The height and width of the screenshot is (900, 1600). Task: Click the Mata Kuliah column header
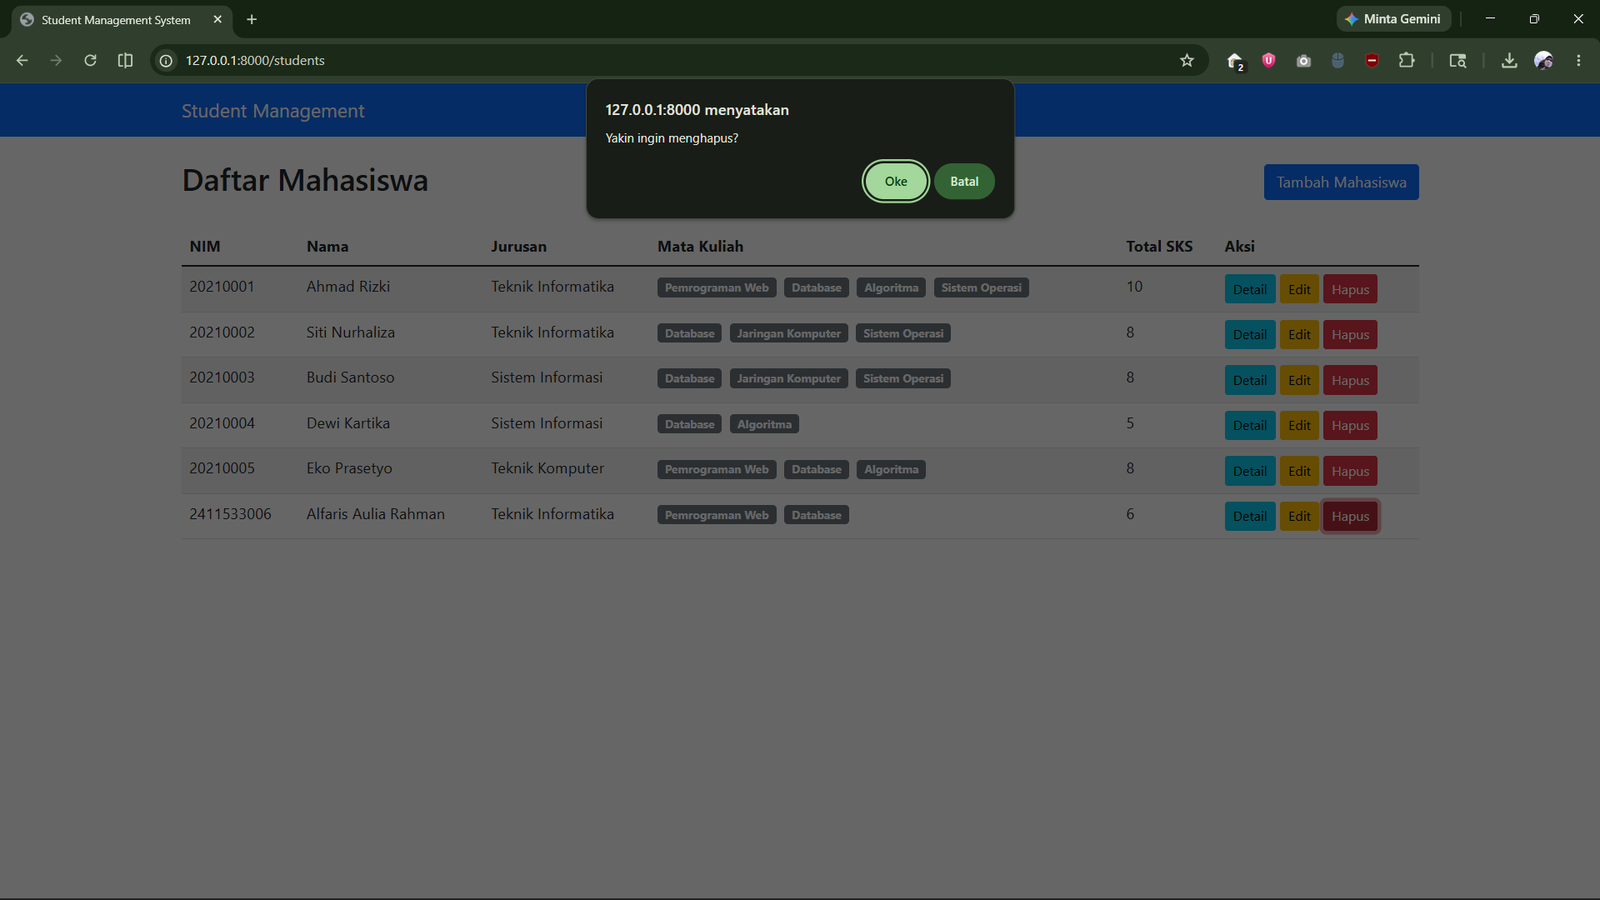click(700, 246)
